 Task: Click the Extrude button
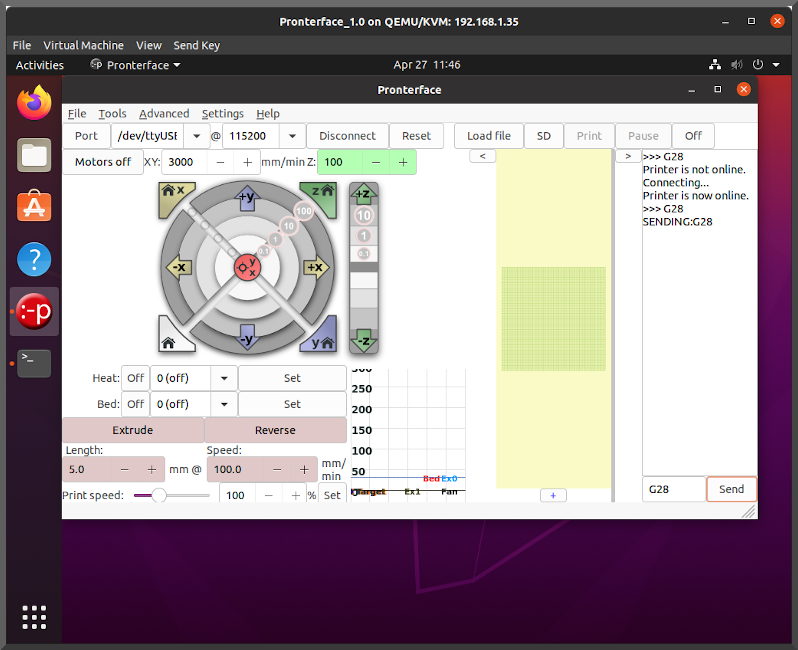coord(133,430)
